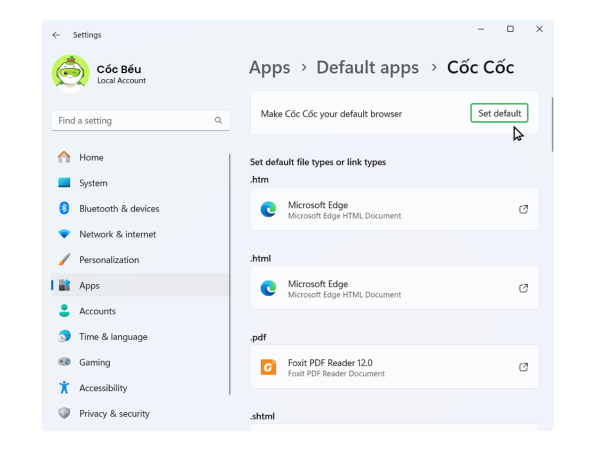Open Home in the sidebar
Image resolution: width=600 pixels, height=453 pixels.
[140, 157]
